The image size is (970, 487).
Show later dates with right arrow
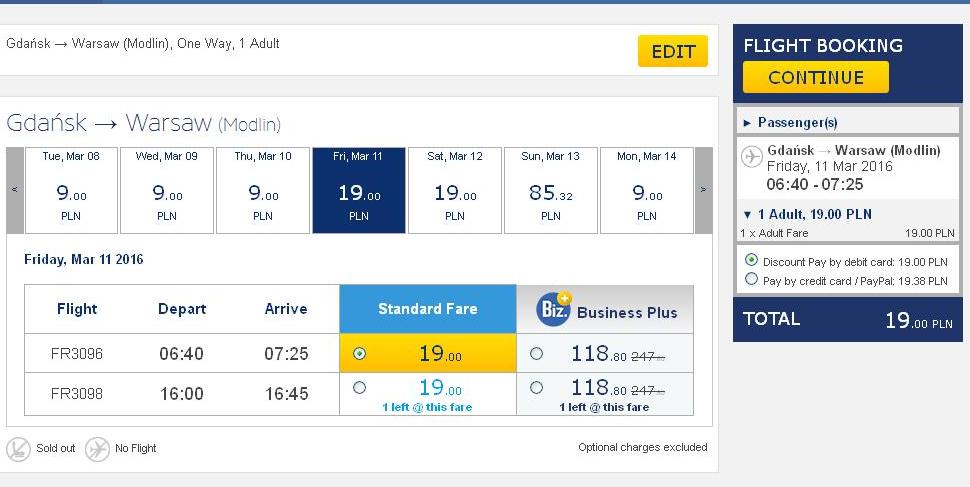(x=704, y=190)
